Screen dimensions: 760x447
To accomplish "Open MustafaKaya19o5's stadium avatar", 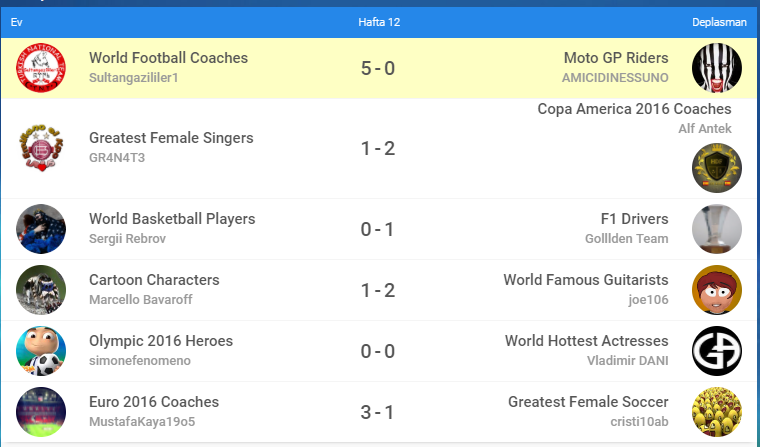I will pos(41,412).
